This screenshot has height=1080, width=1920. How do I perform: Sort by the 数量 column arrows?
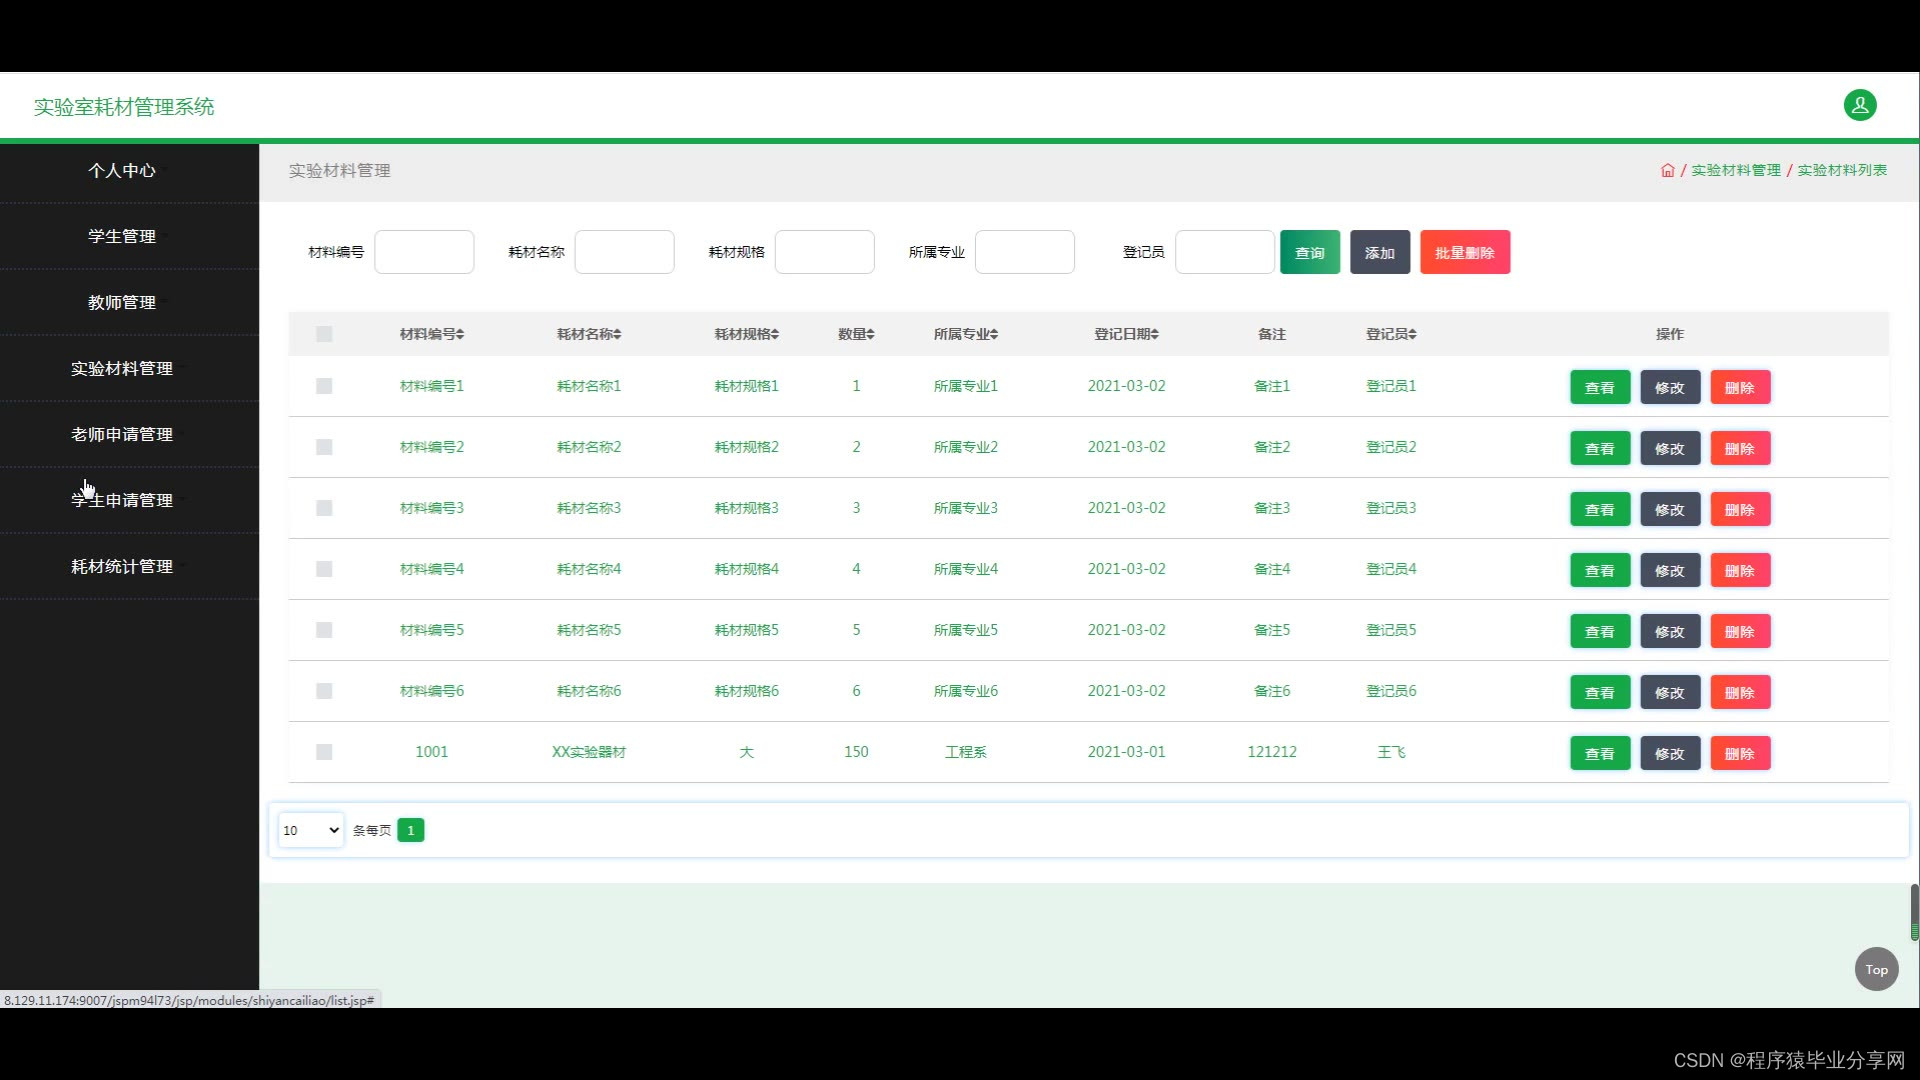(870, 334)
